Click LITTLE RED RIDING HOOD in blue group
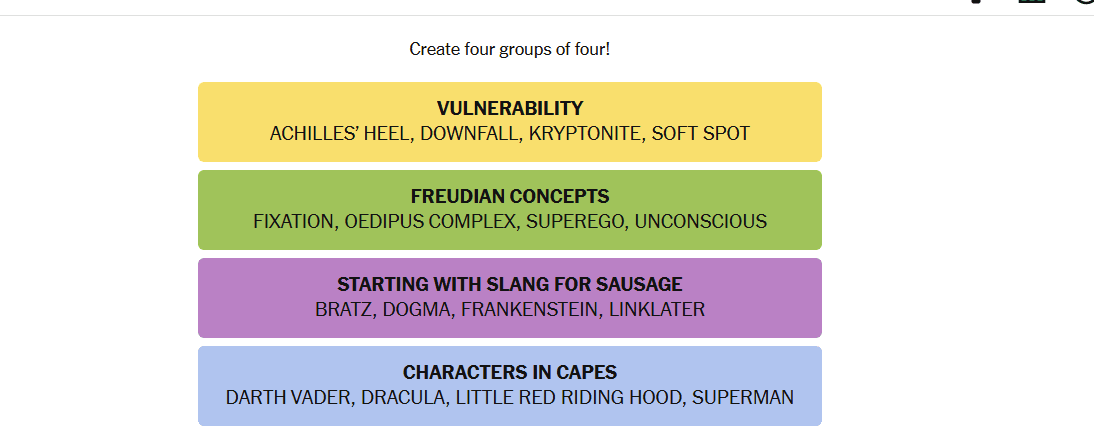 coord(569,397)
